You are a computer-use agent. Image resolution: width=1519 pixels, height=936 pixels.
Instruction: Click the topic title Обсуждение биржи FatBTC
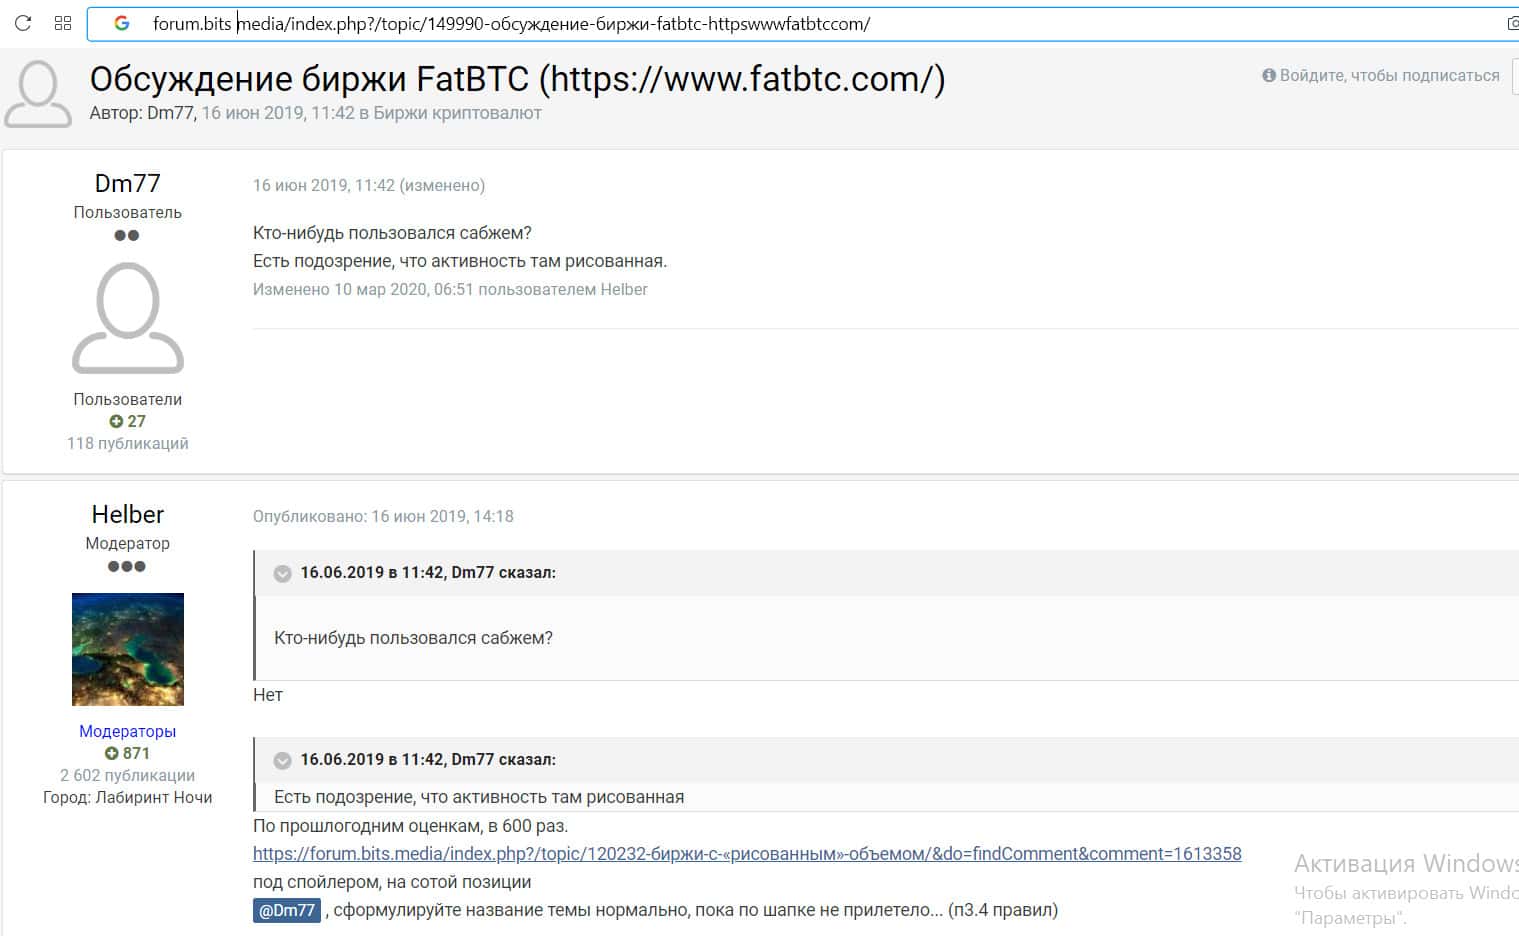tap(517, 78)
